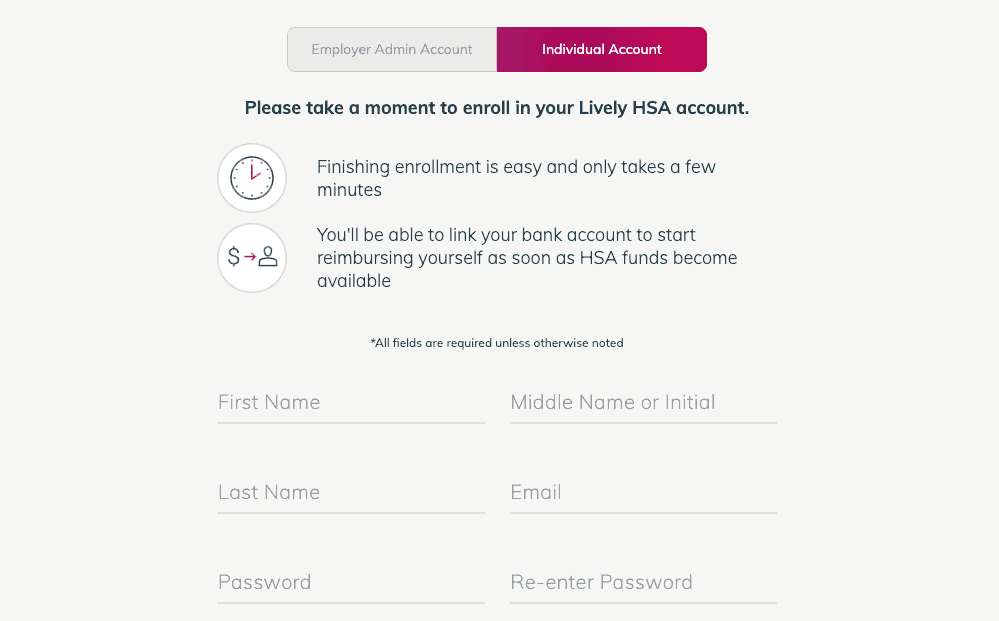
Task: Click the 'Please take a moment to enroll' heading
Action: (497, 108)
